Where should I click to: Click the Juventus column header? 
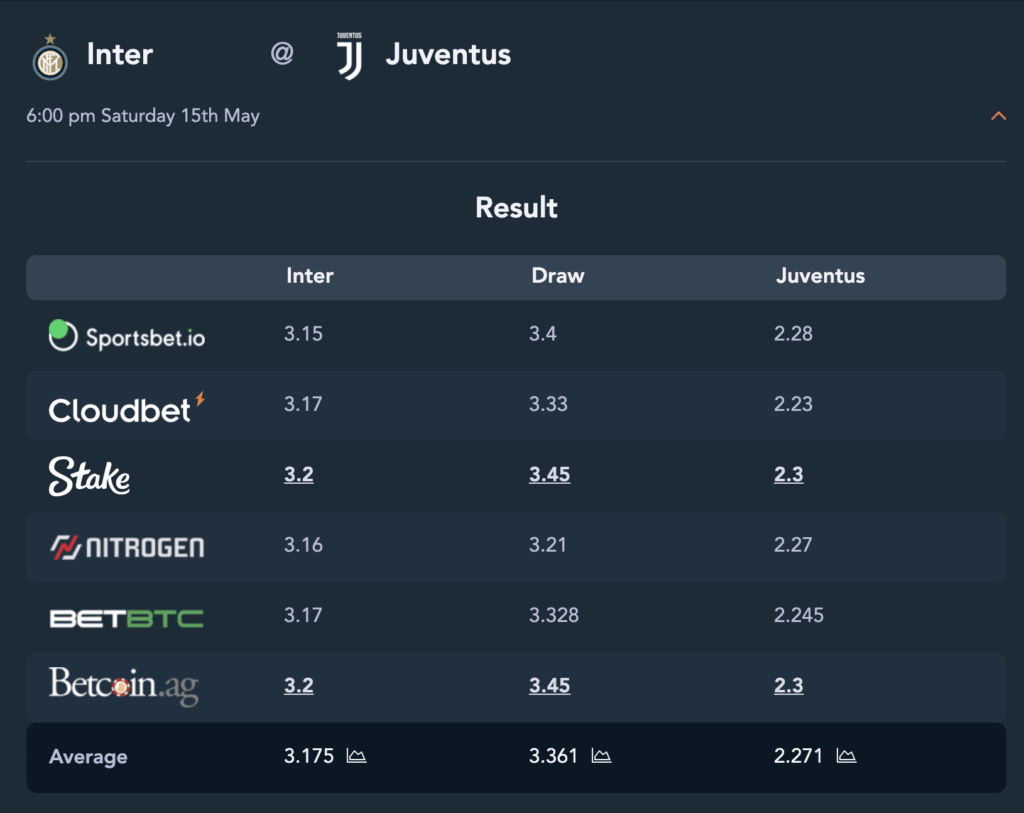tap(820, 276)
